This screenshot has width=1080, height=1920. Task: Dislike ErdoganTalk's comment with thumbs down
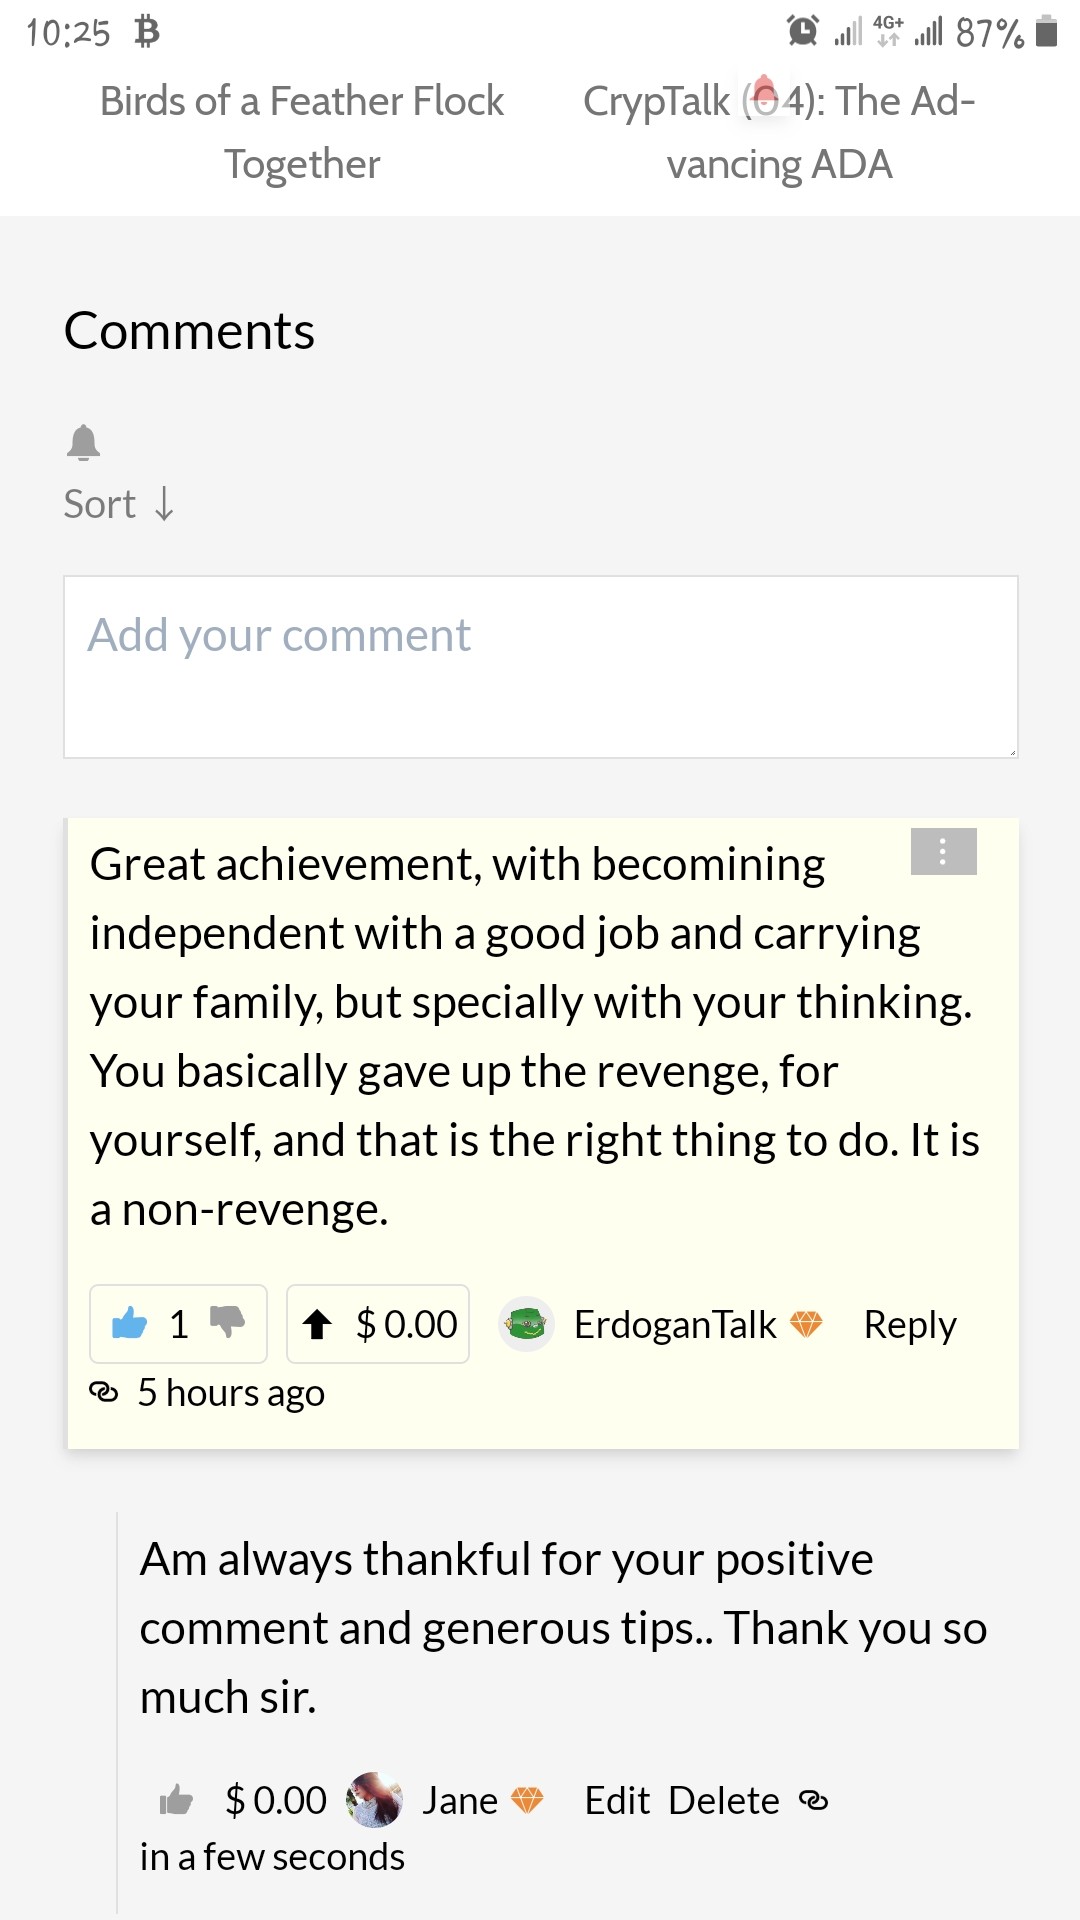click(227, 1322)
